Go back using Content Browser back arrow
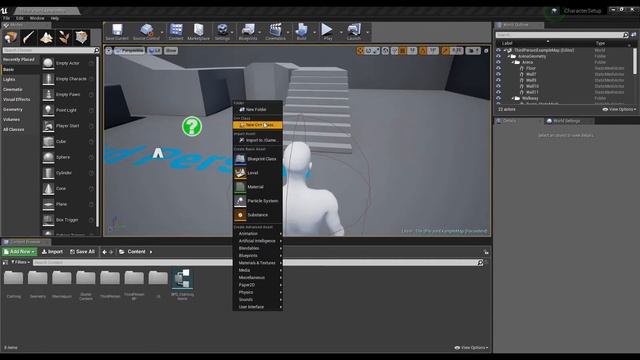 [x=104, y=252]
